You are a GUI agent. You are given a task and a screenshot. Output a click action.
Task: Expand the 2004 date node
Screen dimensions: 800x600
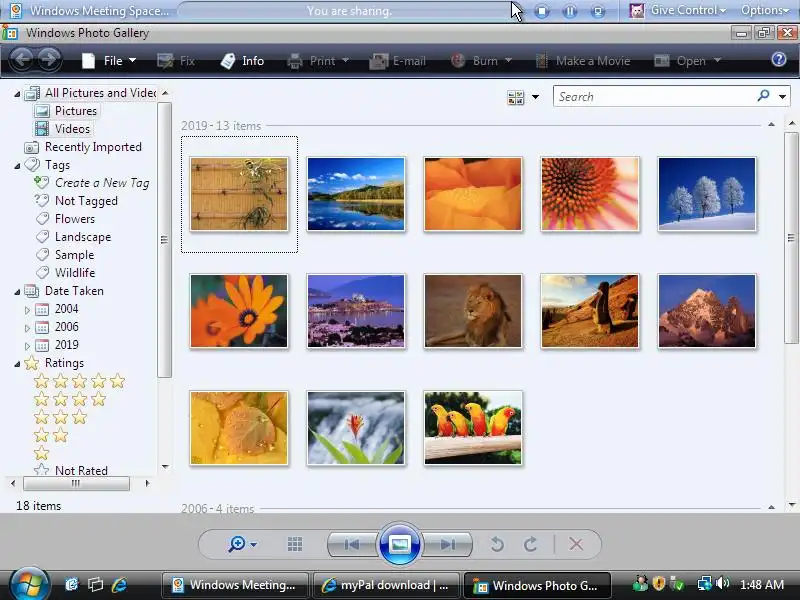(x=27, y=310)
